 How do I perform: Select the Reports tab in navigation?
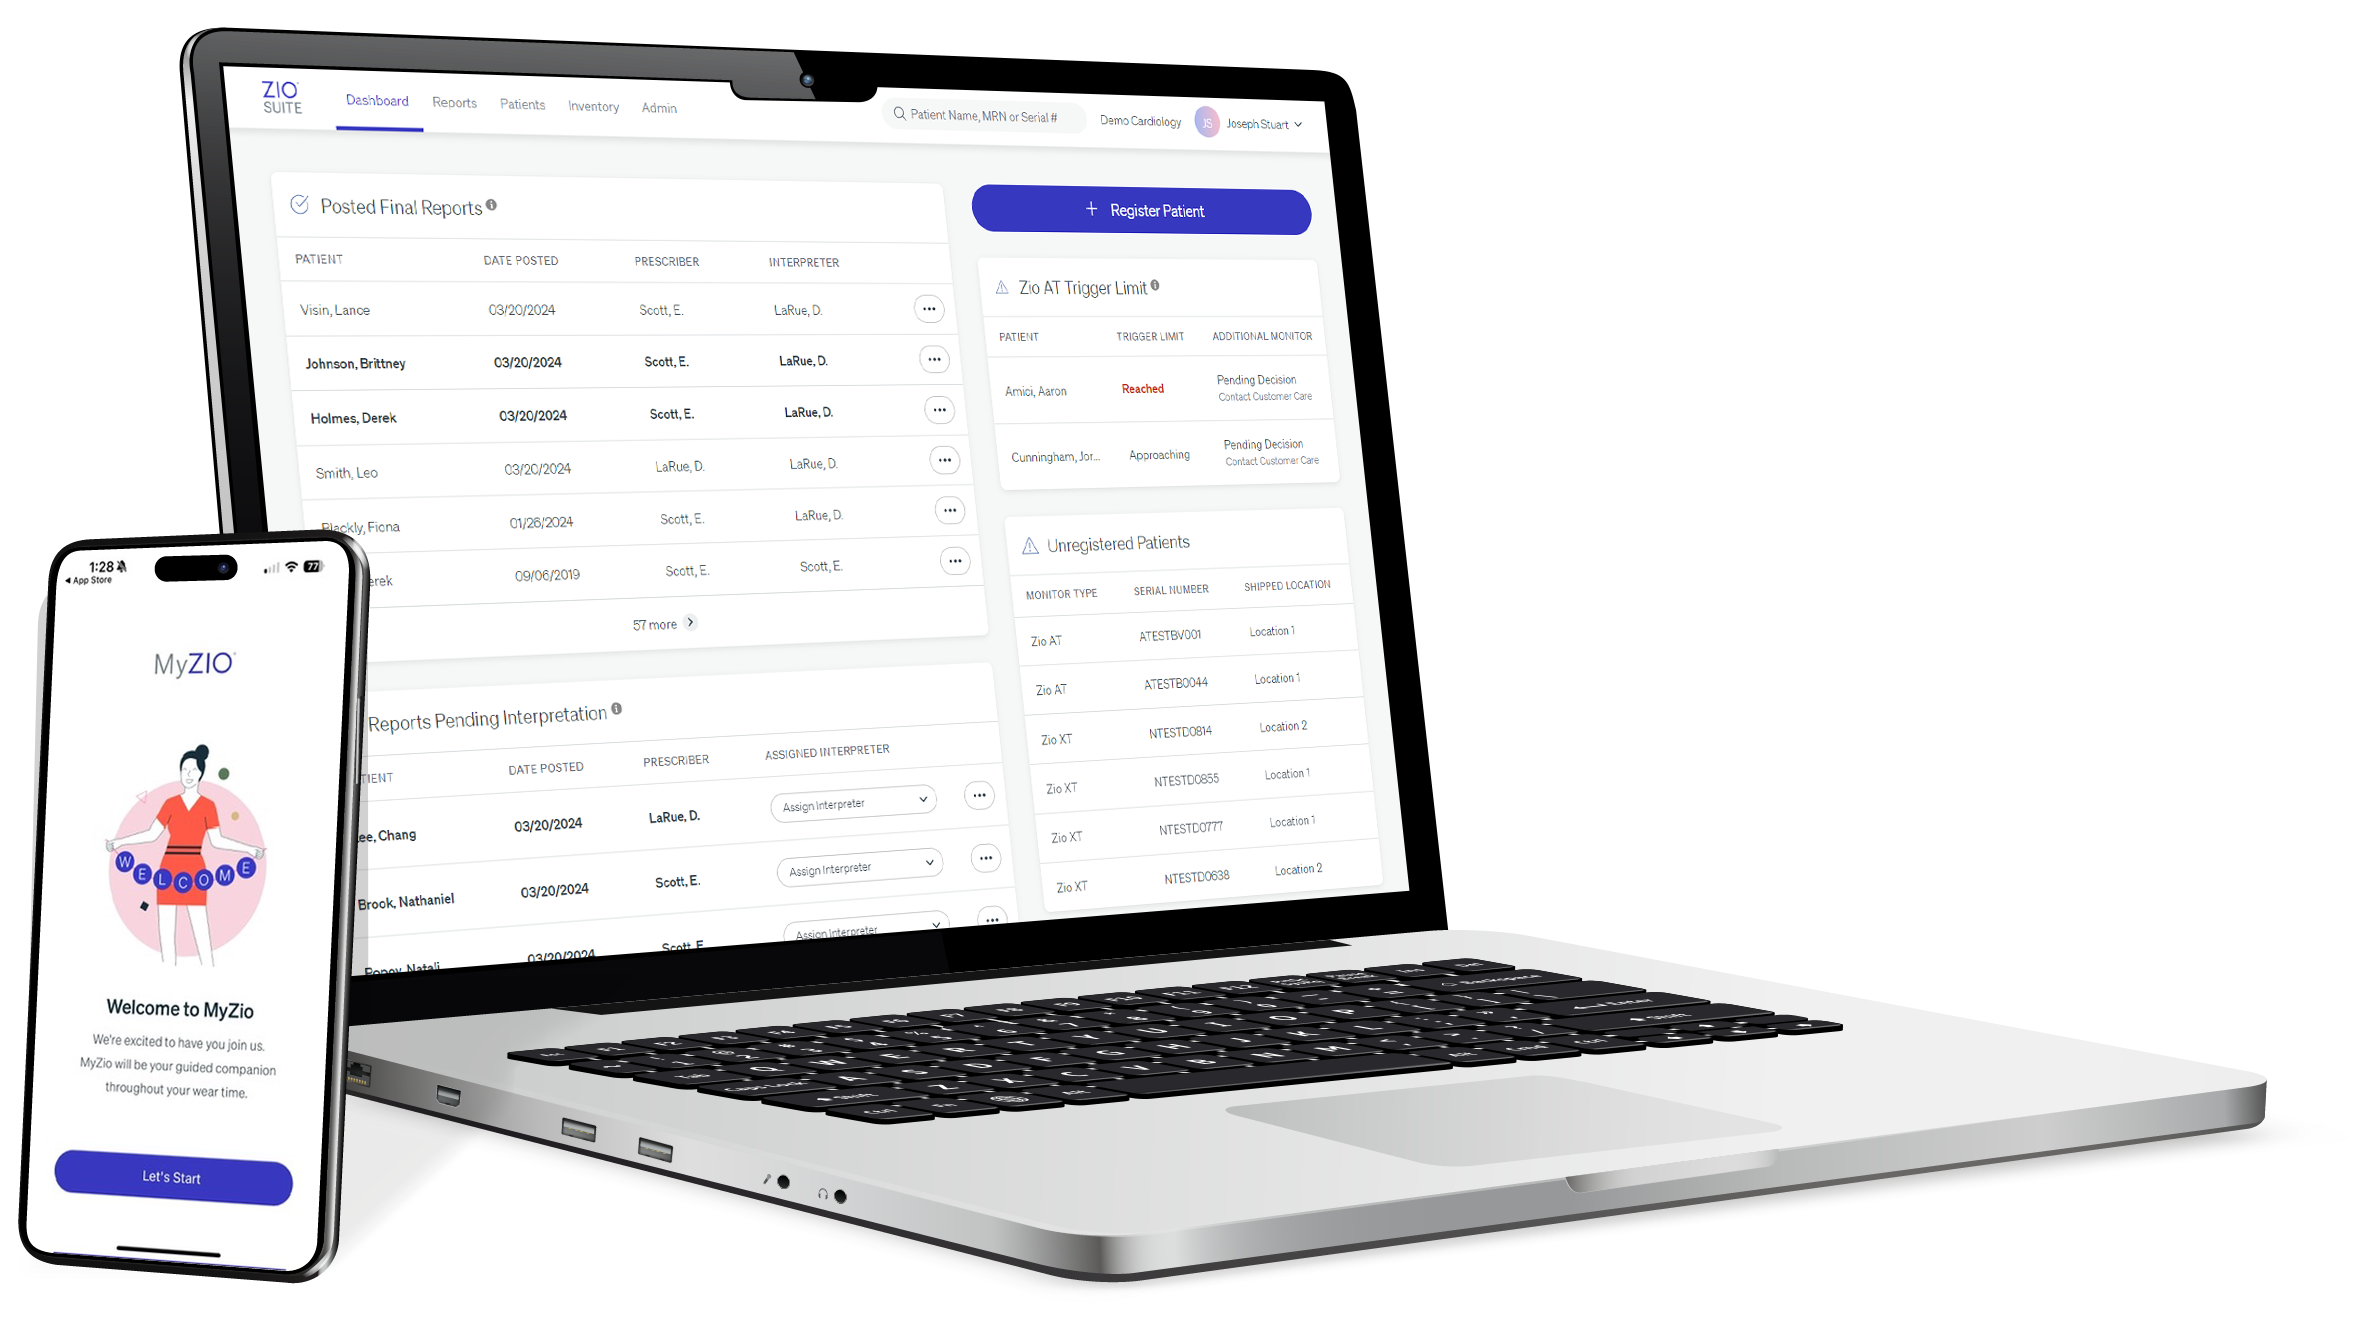tap(452, 106)
